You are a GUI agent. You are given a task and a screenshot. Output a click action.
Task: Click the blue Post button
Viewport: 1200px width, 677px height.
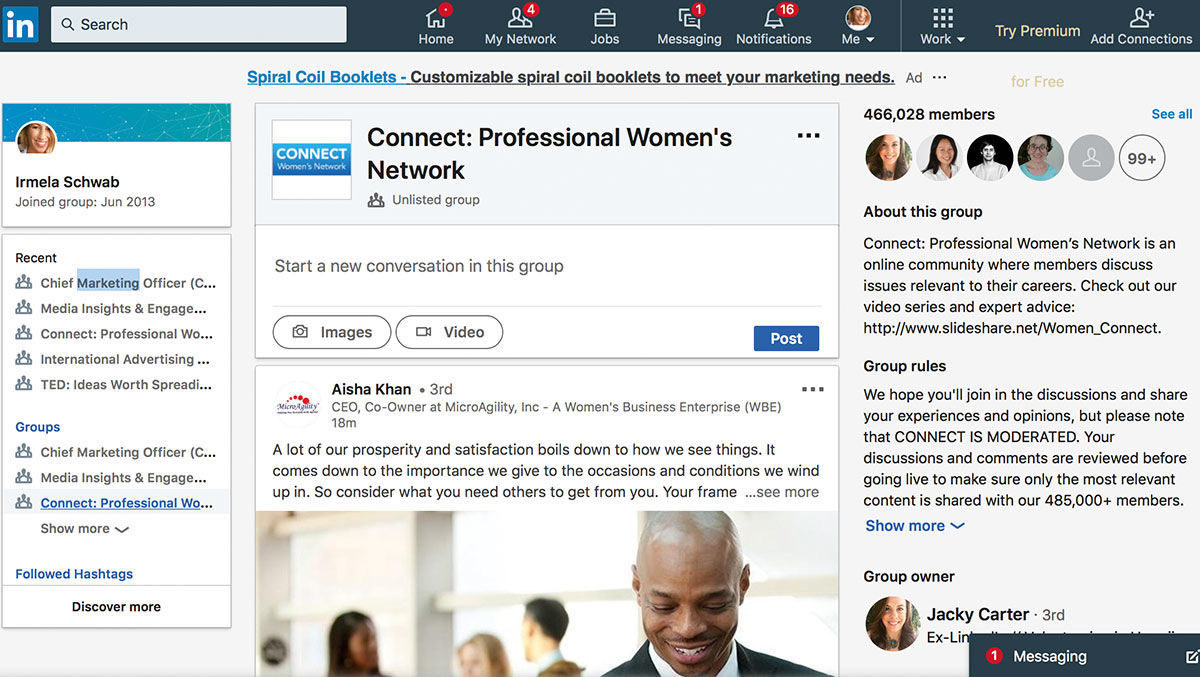(786, 338)
